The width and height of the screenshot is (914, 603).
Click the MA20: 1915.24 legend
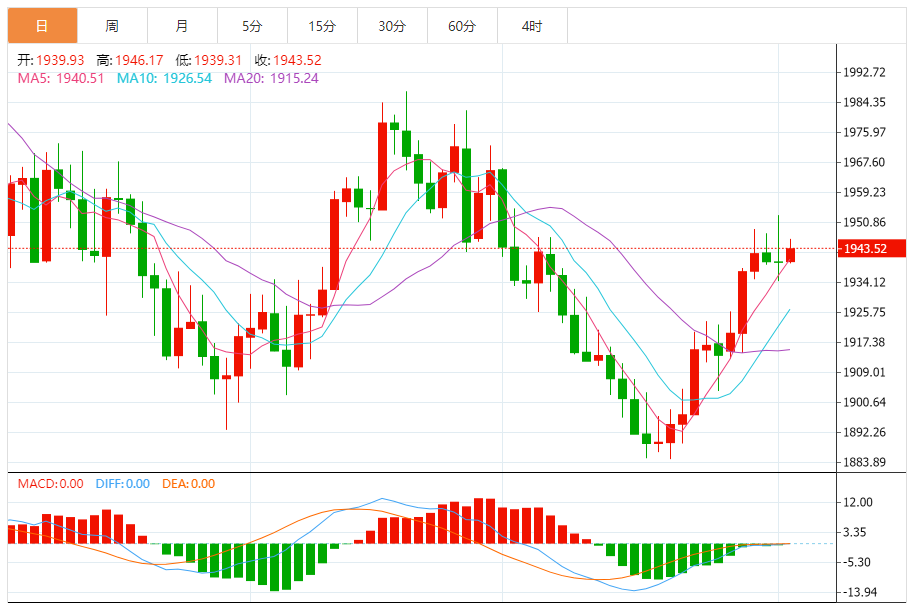point(272,78)
